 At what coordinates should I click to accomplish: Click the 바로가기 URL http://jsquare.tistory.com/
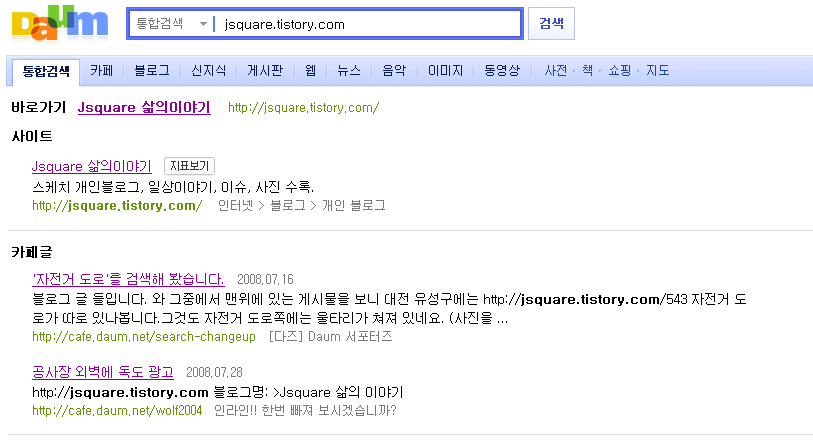coord(303,108)
